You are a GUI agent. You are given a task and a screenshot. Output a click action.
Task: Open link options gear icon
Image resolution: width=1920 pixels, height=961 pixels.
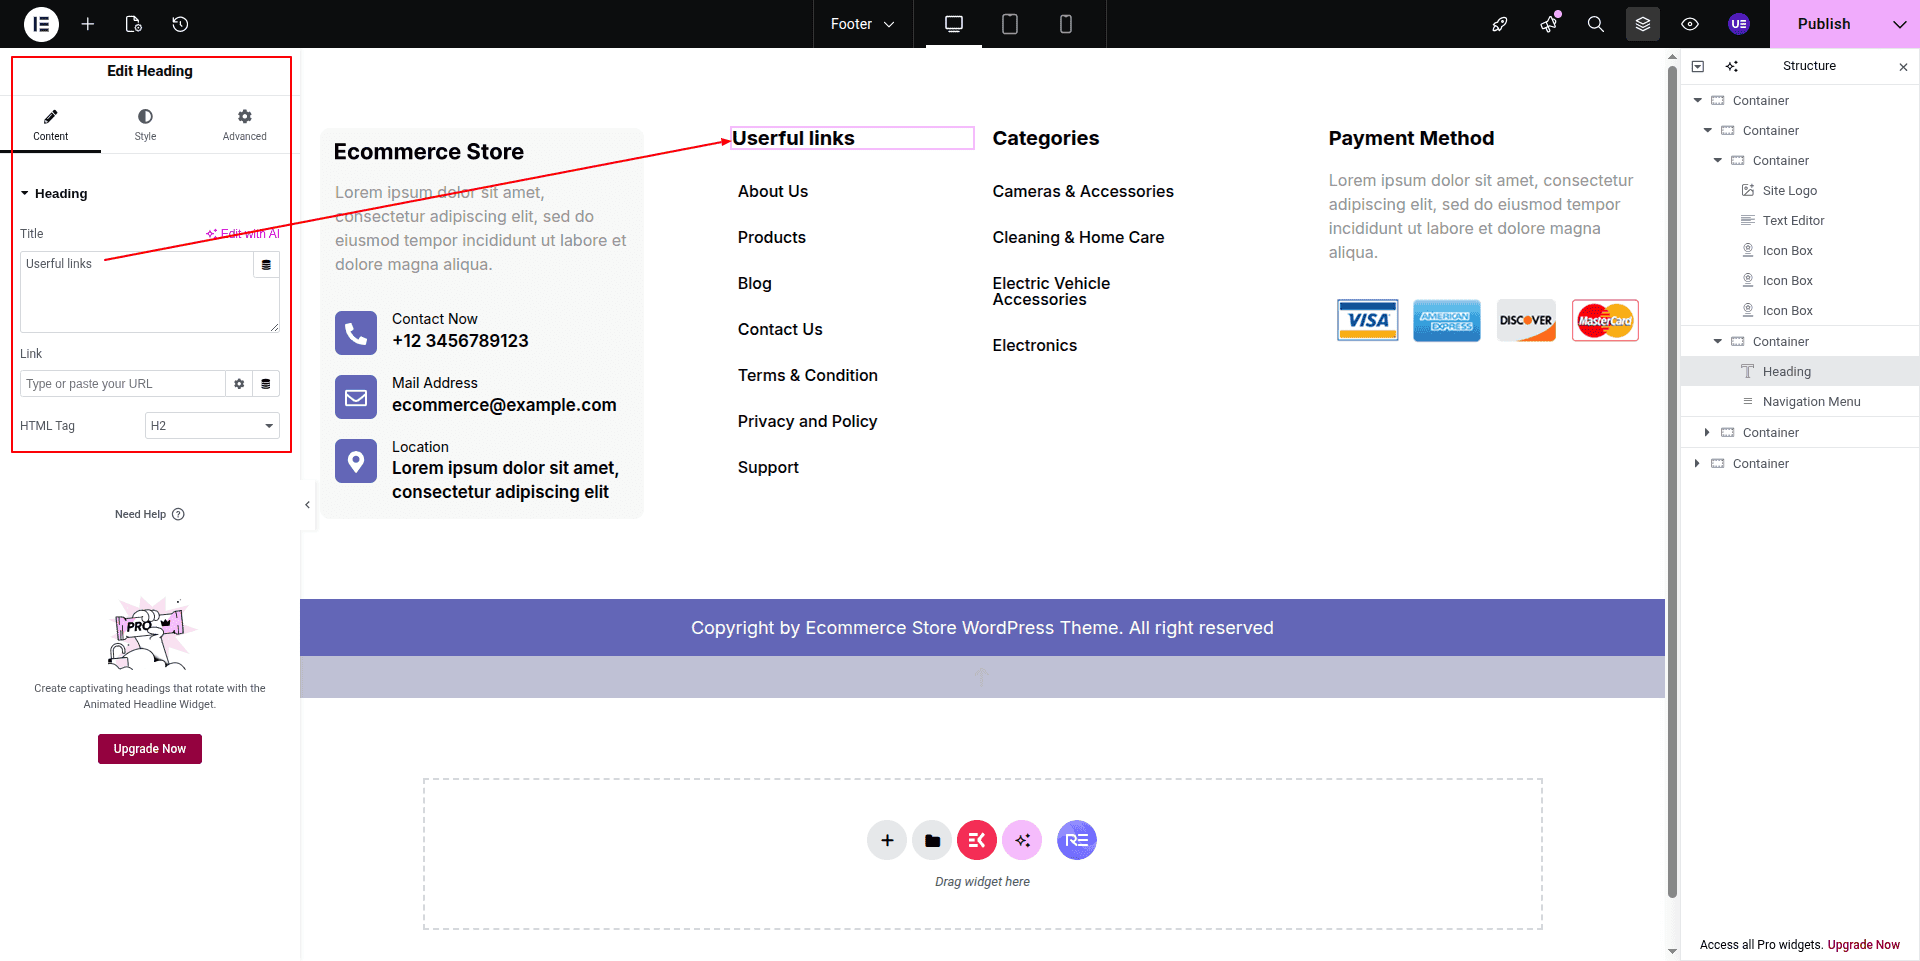click(x=239, y=384)
